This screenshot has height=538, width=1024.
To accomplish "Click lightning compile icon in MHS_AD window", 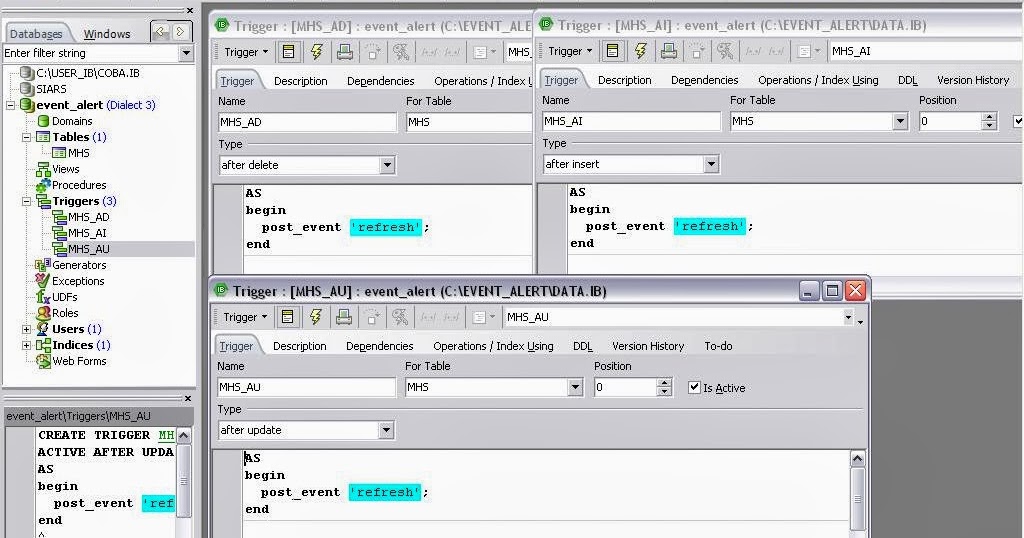I will coord(317,52).
